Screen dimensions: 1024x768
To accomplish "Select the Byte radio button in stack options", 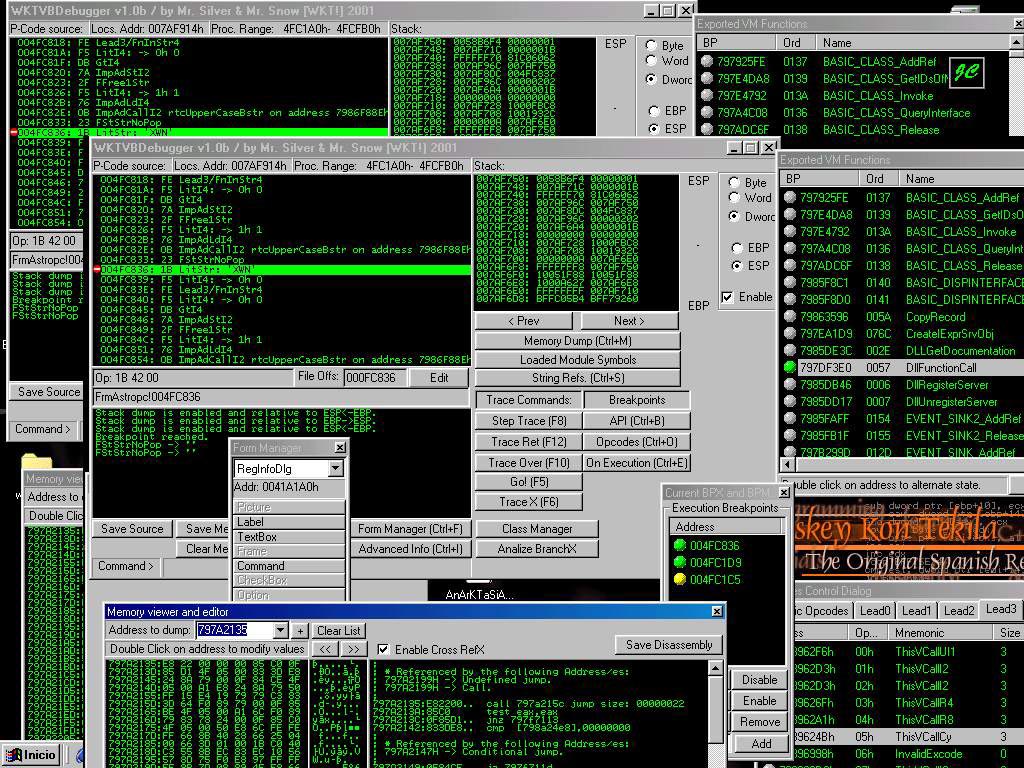I will click(735, 183).
